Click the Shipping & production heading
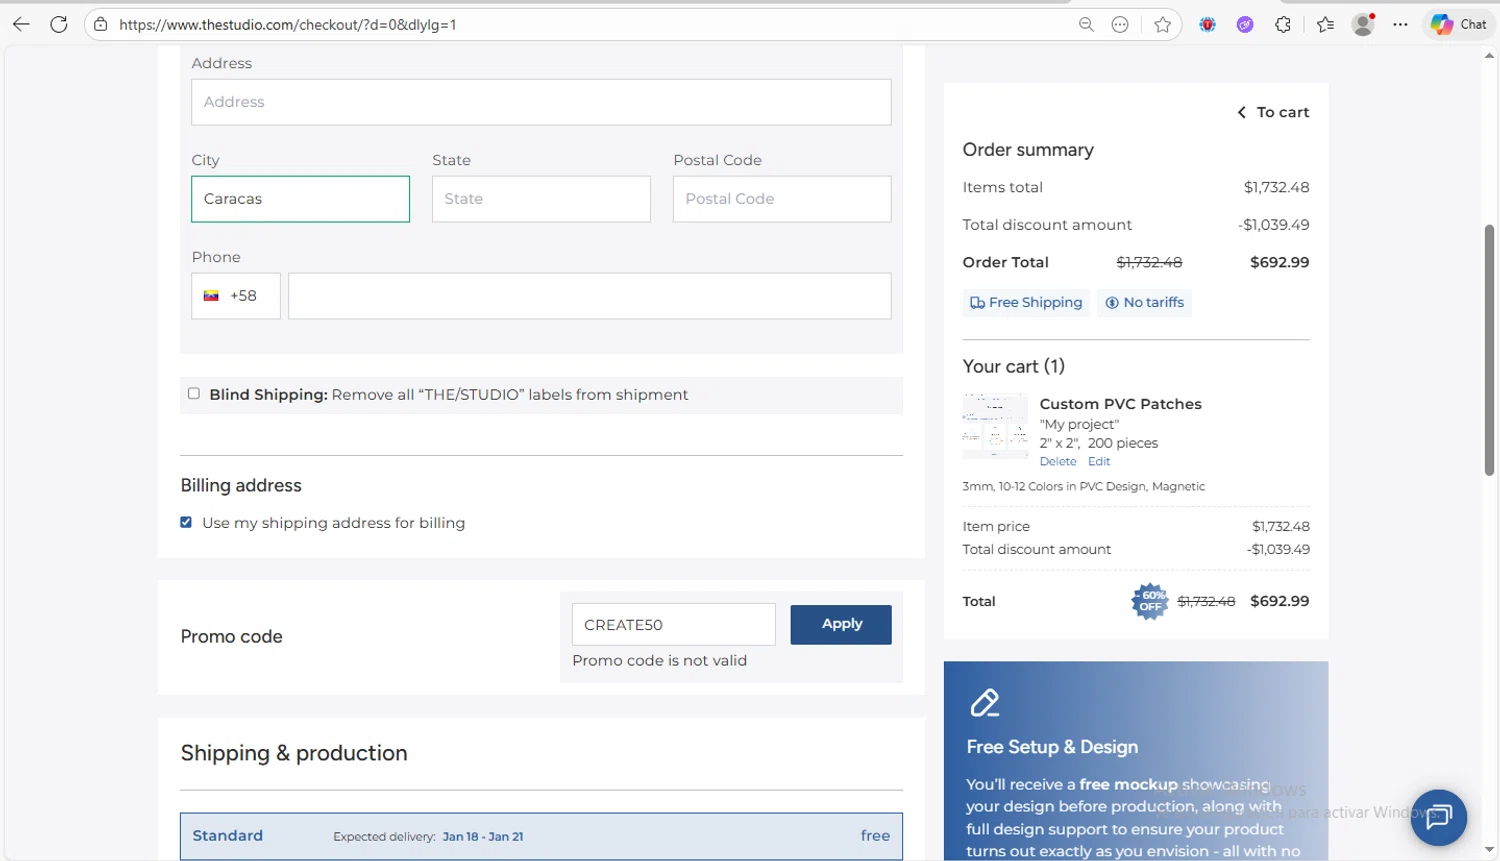This screenshot has height=861, width=1500. point(294,753)
